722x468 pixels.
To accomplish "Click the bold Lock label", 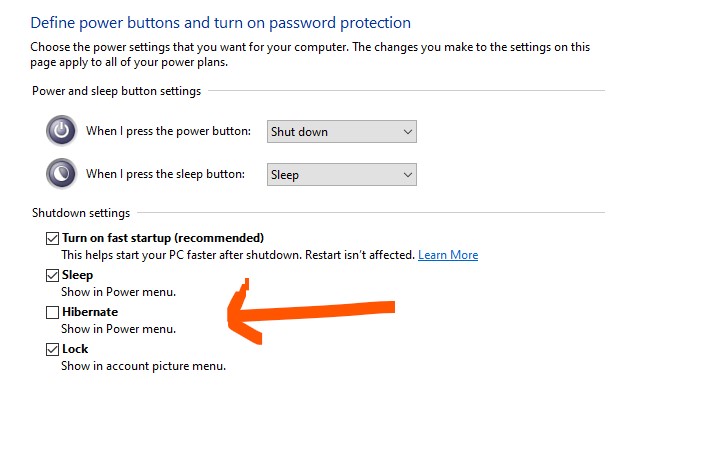I will [75, 349].
